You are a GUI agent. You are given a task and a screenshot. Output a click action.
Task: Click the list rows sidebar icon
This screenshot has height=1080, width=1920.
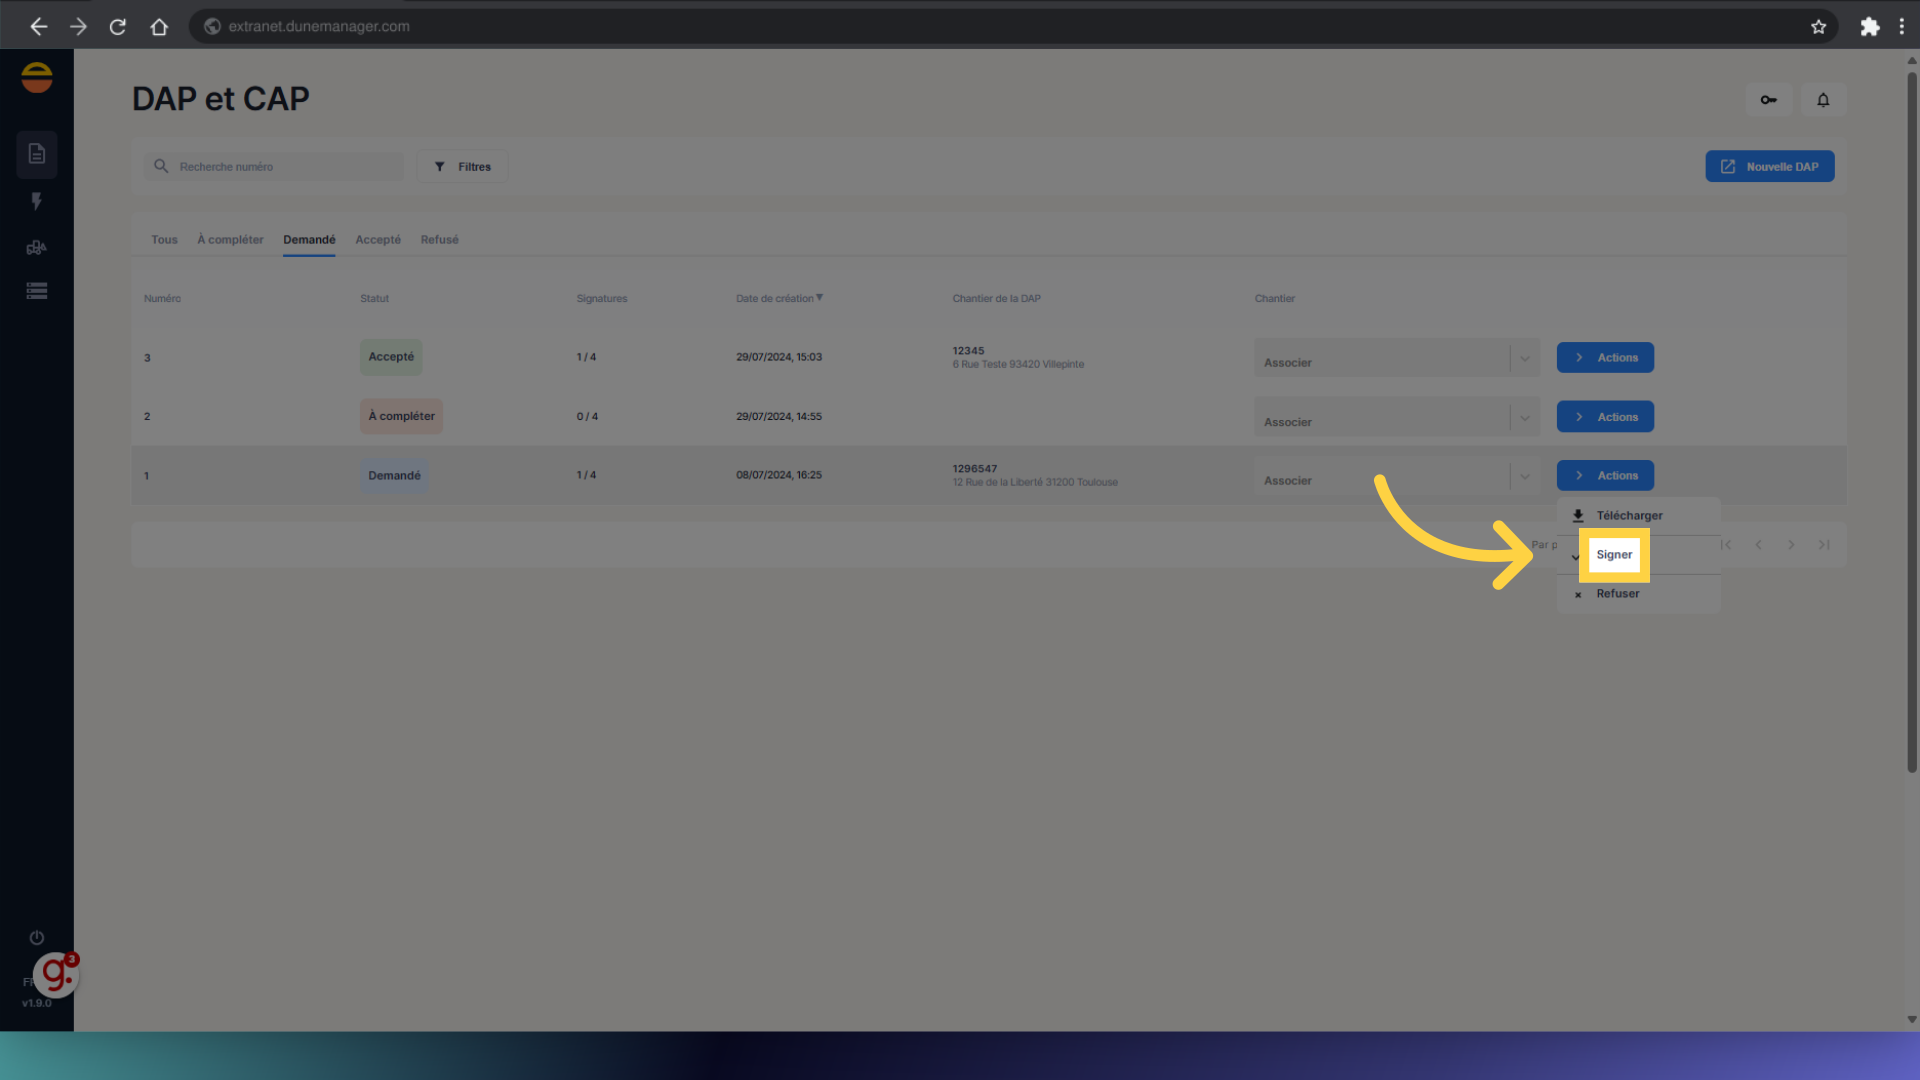pyautogui.click(x=37, y=291)
